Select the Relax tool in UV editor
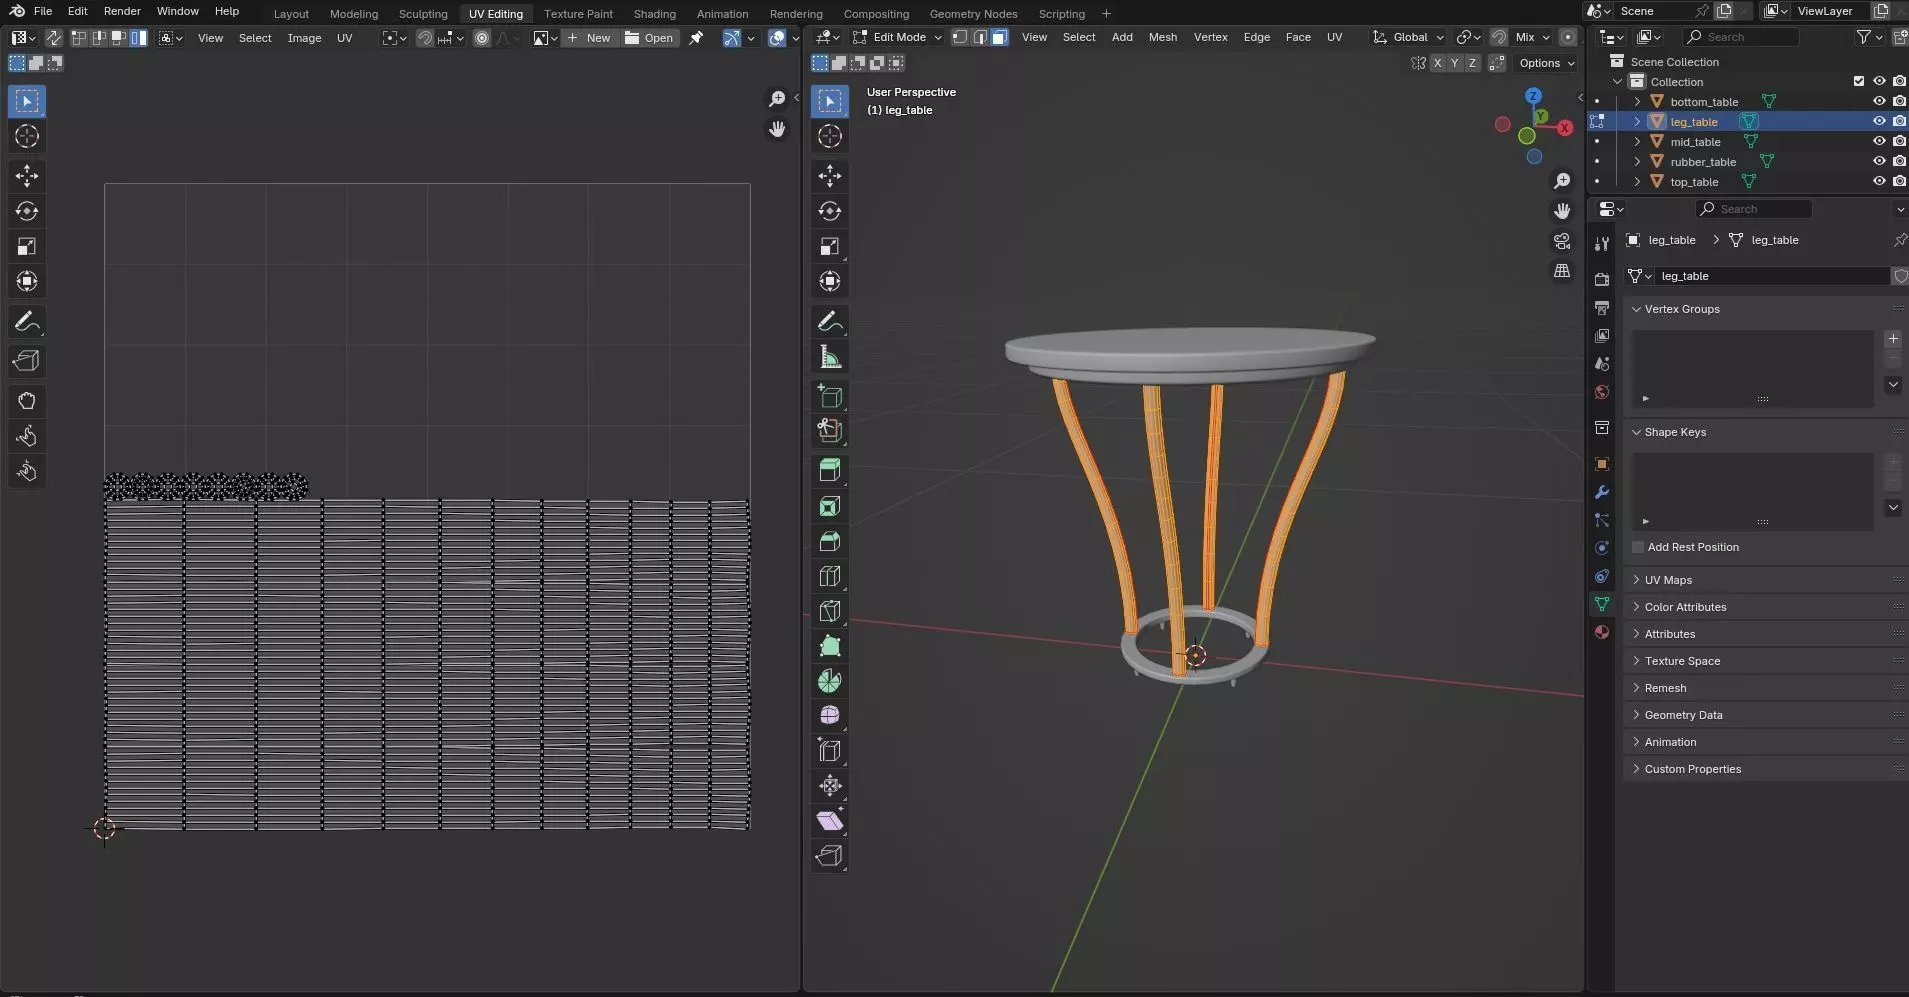The image size is (1909, 997). [27, 436]
